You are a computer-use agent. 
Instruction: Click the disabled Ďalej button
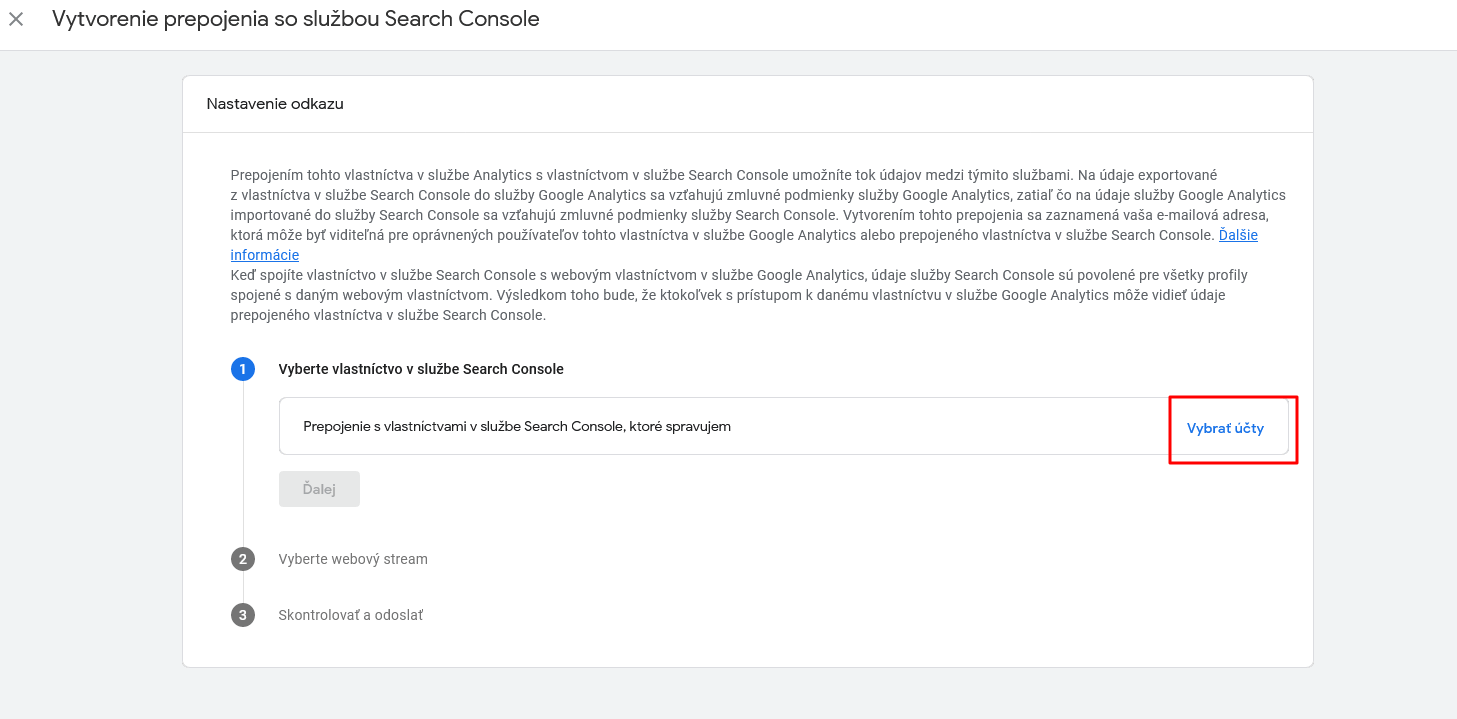[319, 489]
